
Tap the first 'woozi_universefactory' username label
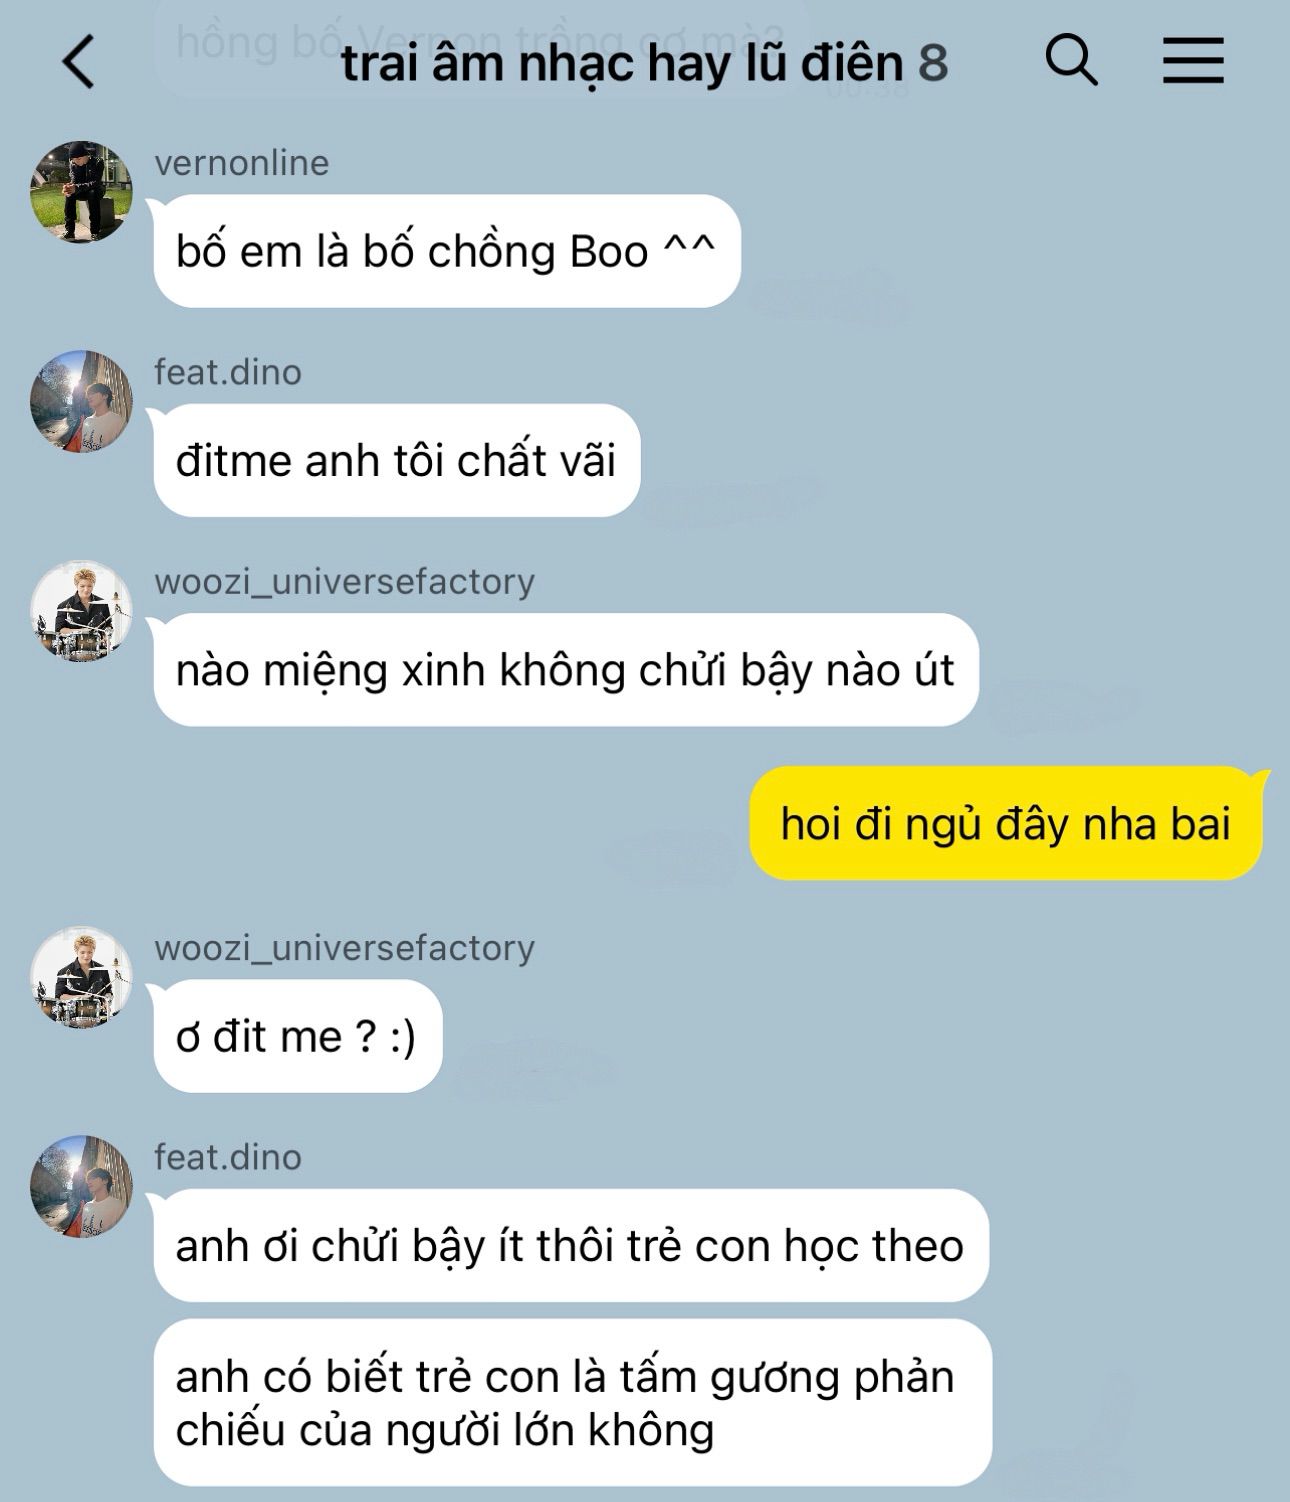pos(344,581)
